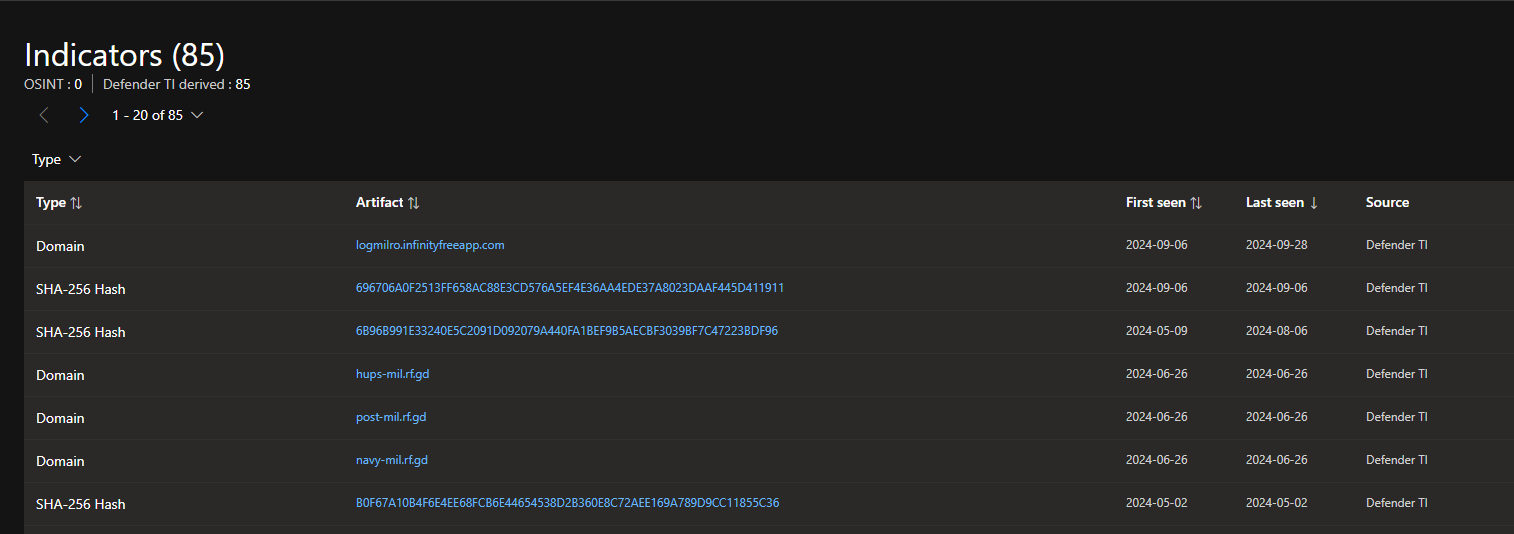
Task: Click the Last seen column header label
Action: 1275,203
